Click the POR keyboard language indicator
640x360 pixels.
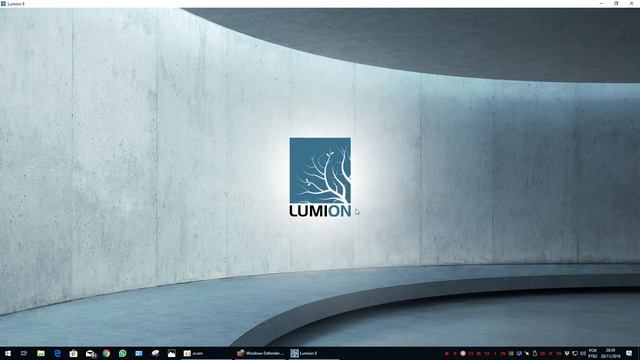tap(593, 353)
